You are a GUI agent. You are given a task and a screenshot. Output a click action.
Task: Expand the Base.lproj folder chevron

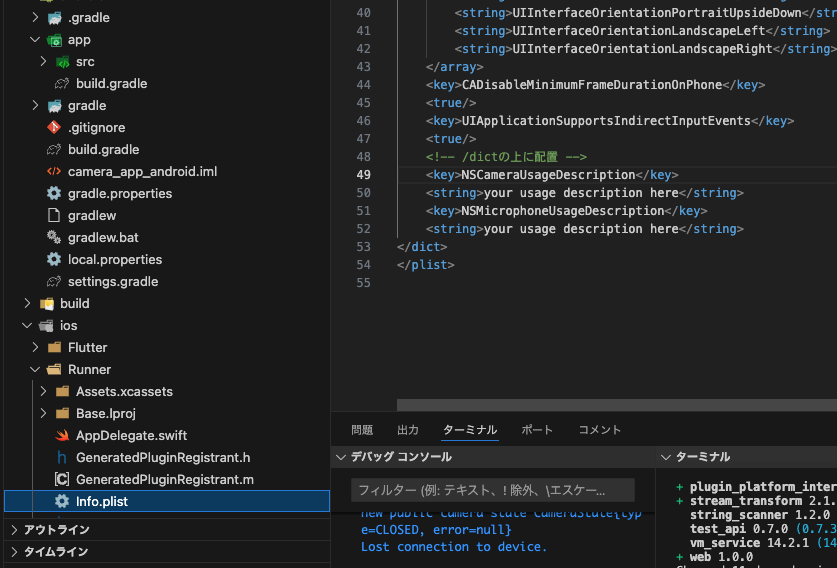(43, 413)
